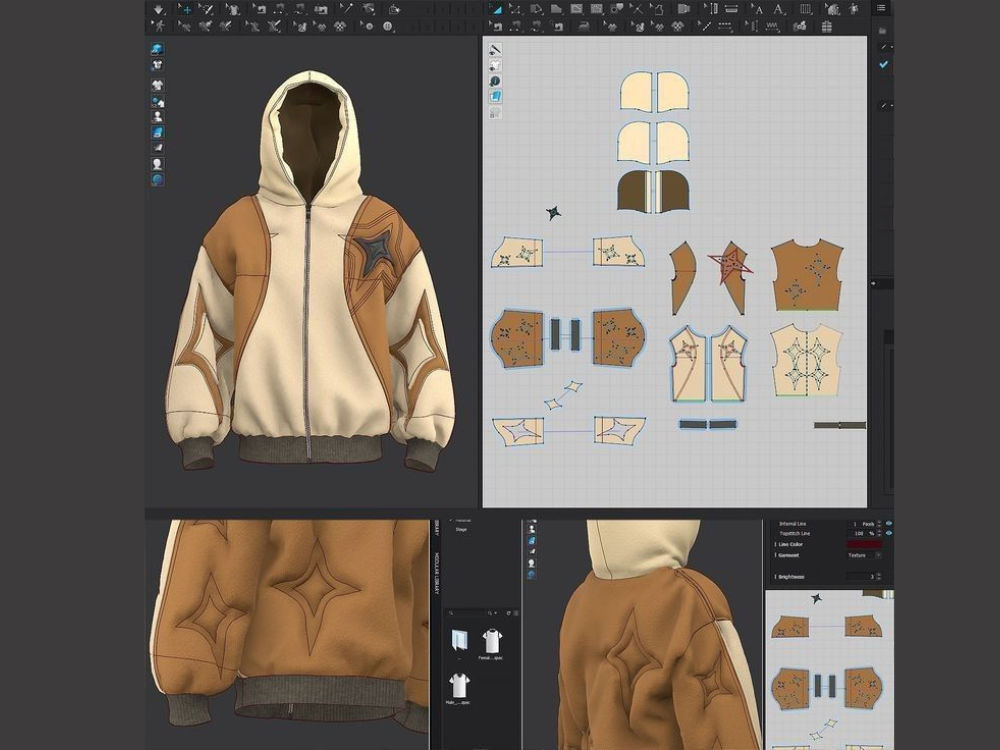
Task: Click the white circle buttonhole icon in 3D toolbar
Action: click(387, 26)
